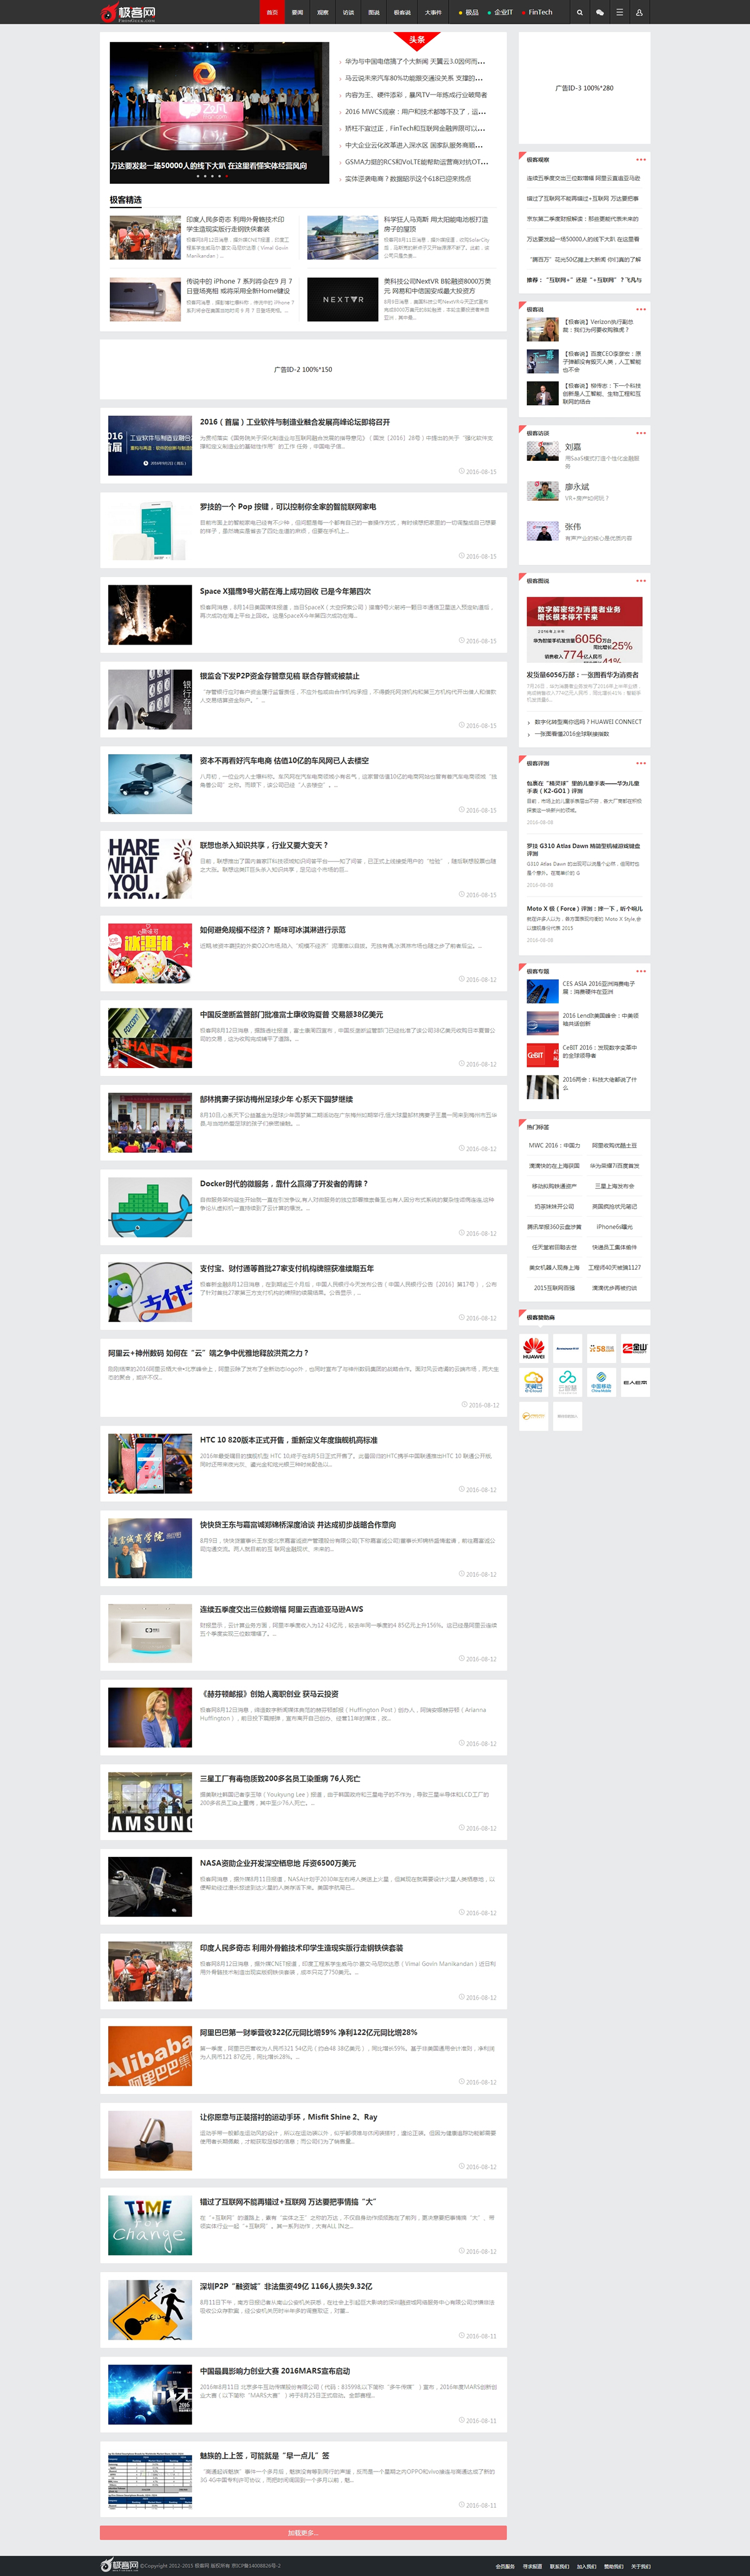Click the three-dot more icon of 极客访谈
Image resolution: width=750 pixels, height=2576 pixels.
click(641, 433)
